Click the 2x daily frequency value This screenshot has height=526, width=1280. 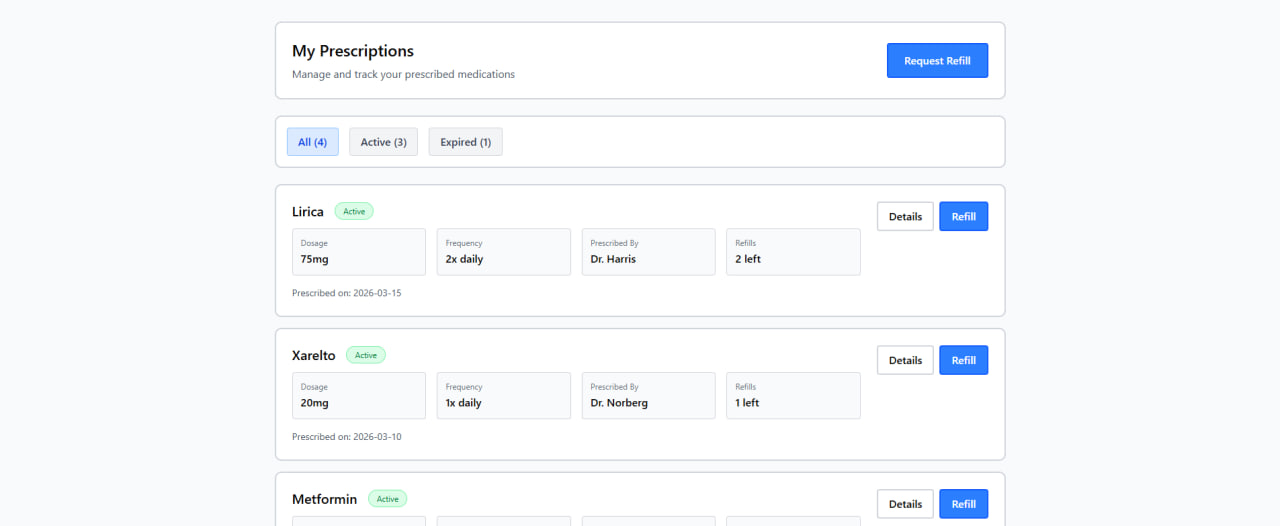click(x=464, y=259)
